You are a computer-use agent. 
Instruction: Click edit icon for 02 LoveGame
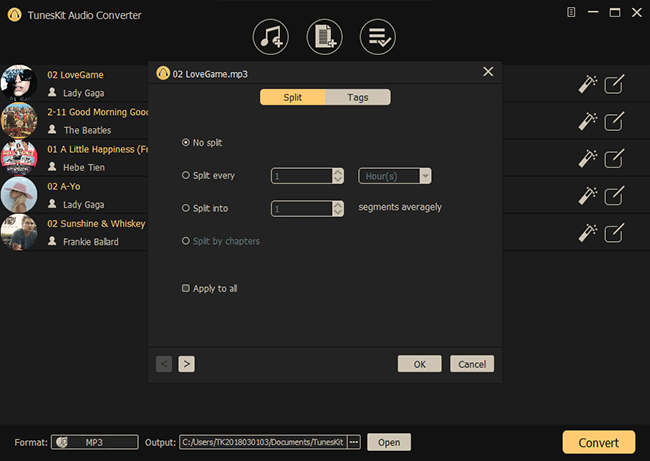point(614,84)
